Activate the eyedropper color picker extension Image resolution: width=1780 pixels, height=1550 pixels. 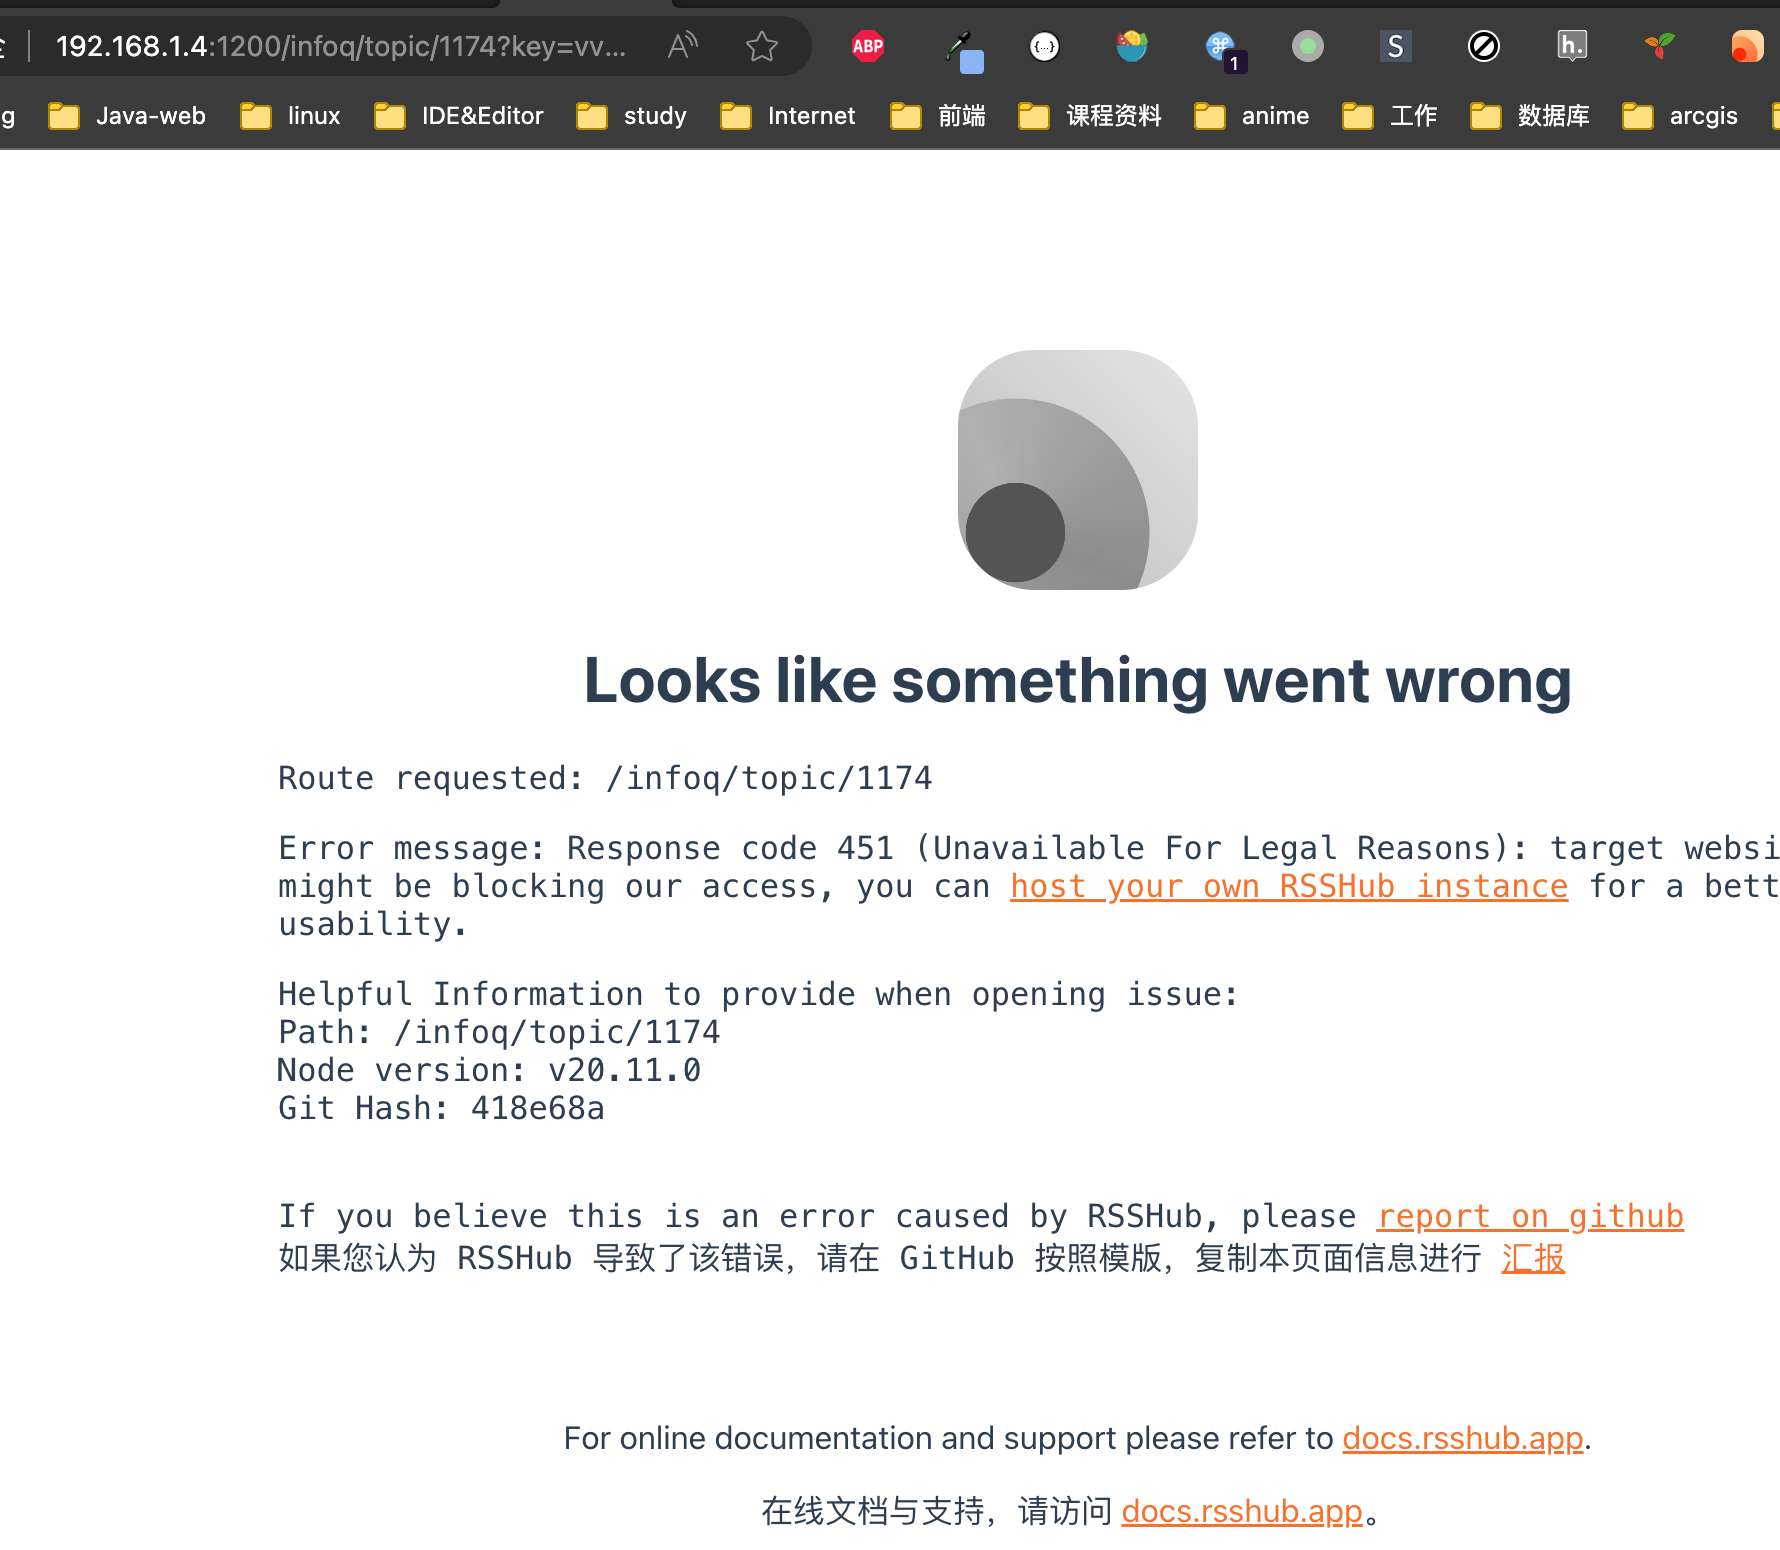[x=964, y=50]
